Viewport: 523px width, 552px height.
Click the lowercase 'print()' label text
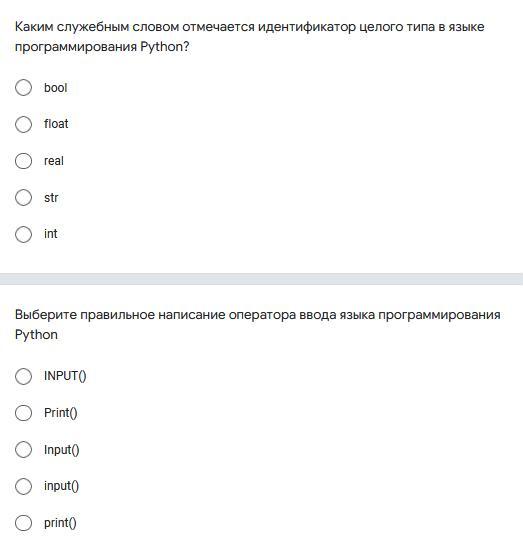click(x=60, y=523)
